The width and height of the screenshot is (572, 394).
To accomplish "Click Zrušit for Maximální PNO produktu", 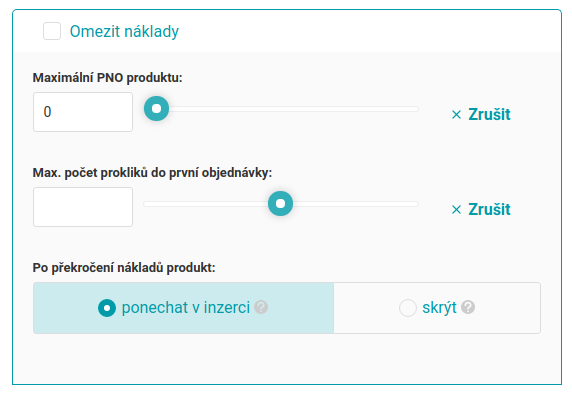I will point(489,115).
